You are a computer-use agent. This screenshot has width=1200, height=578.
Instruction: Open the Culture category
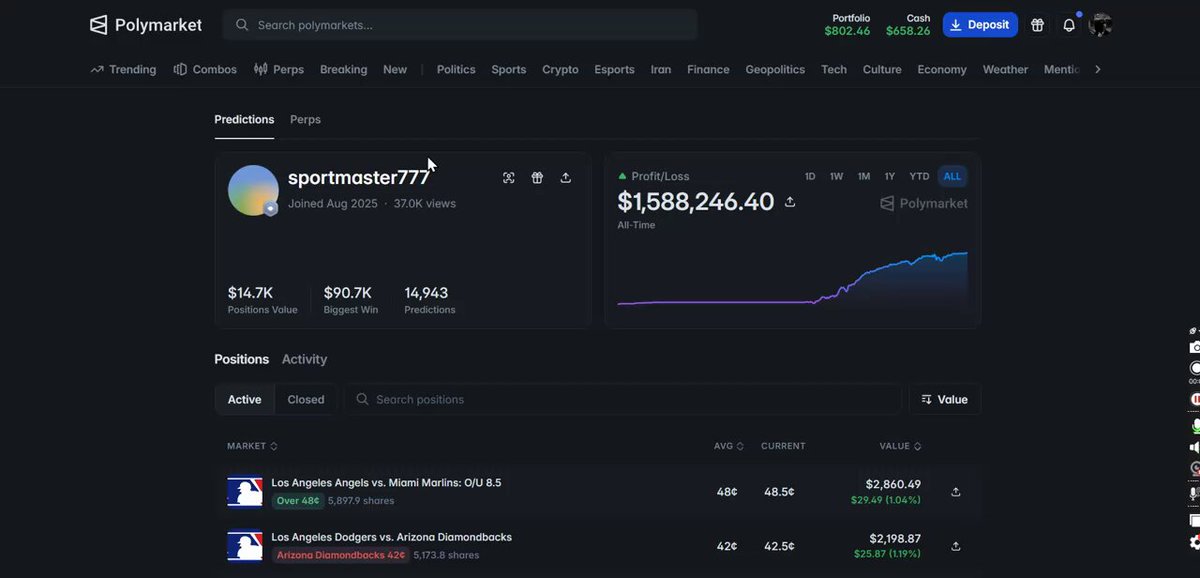pos(882,70)
